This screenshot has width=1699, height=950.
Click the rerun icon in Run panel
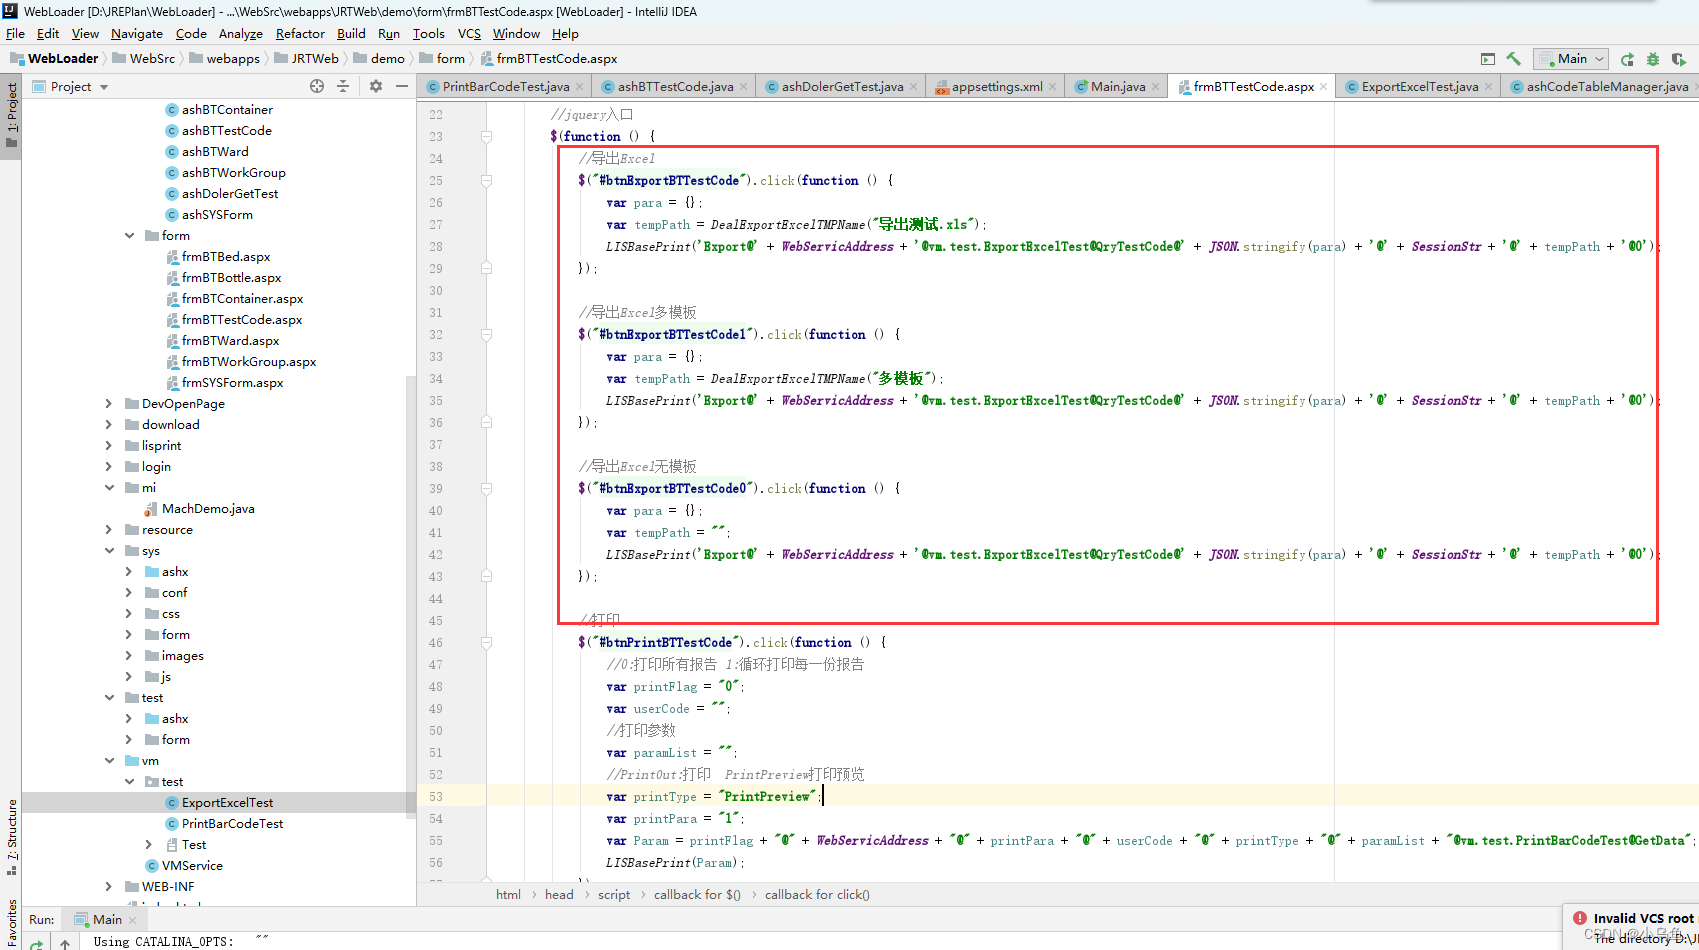click(x=37, y=944)
